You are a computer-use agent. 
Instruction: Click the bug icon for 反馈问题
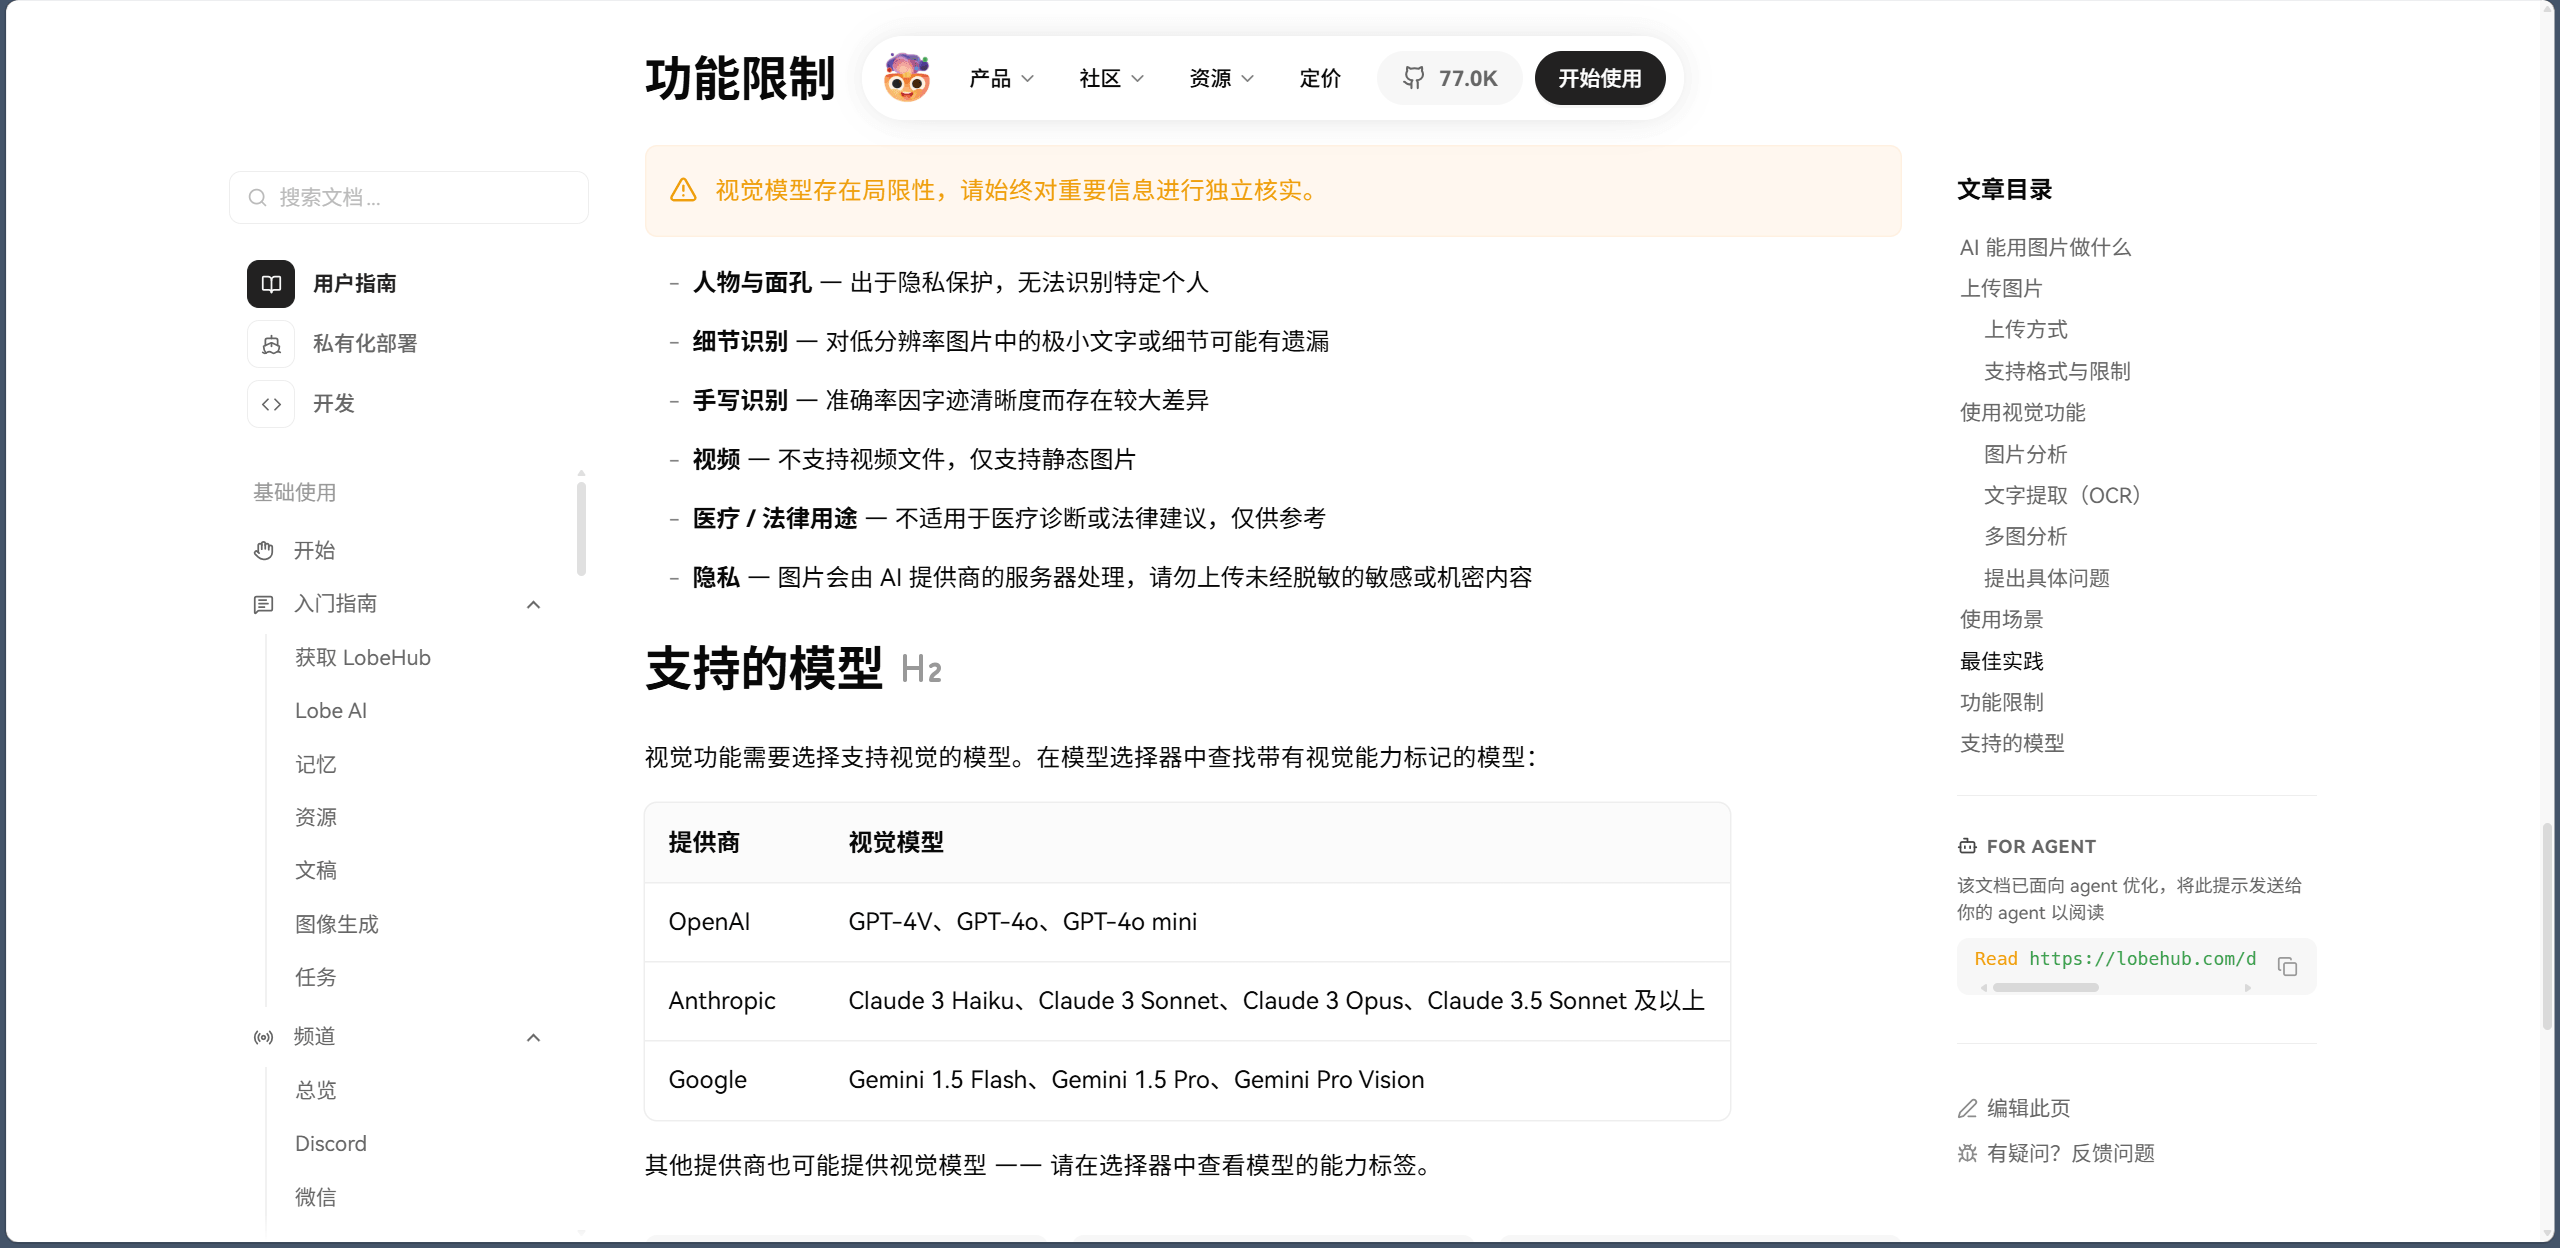pyautogui.click(x=1967, y=1153)
